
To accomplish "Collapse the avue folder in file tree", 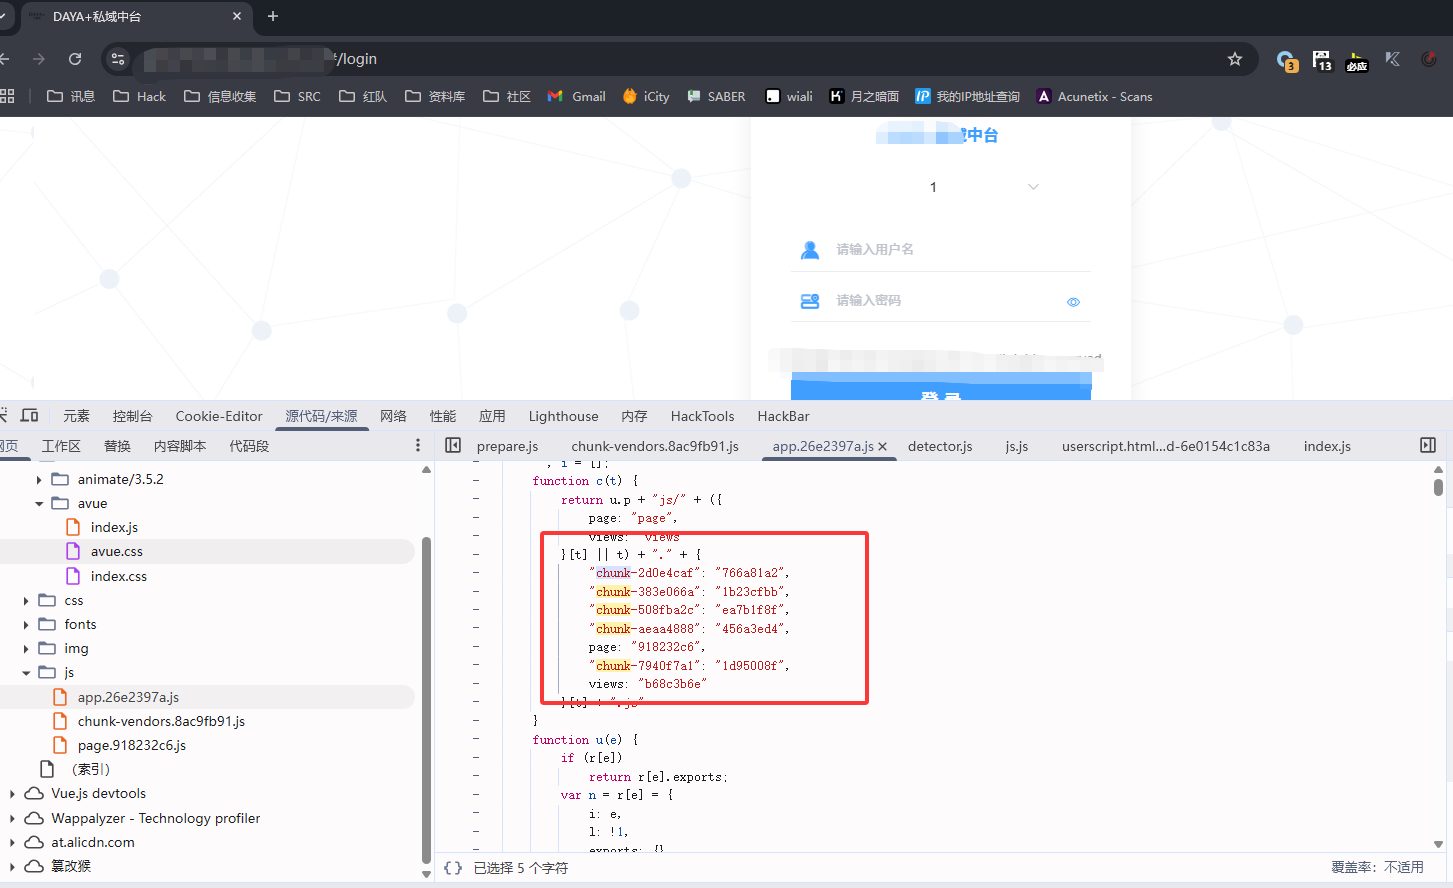I will (39, 504).
